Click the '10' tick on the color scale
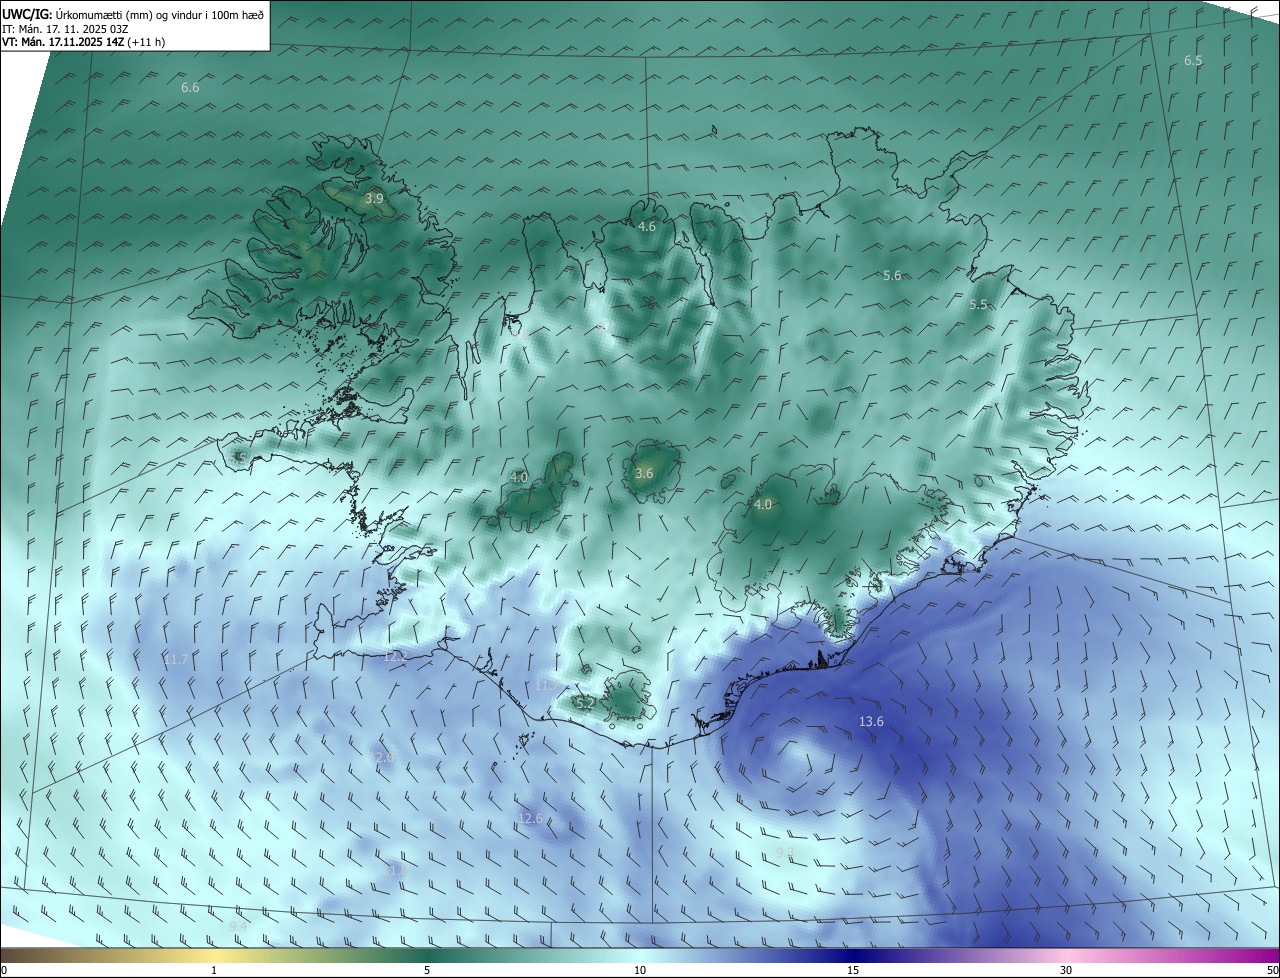 coord(640,970)
